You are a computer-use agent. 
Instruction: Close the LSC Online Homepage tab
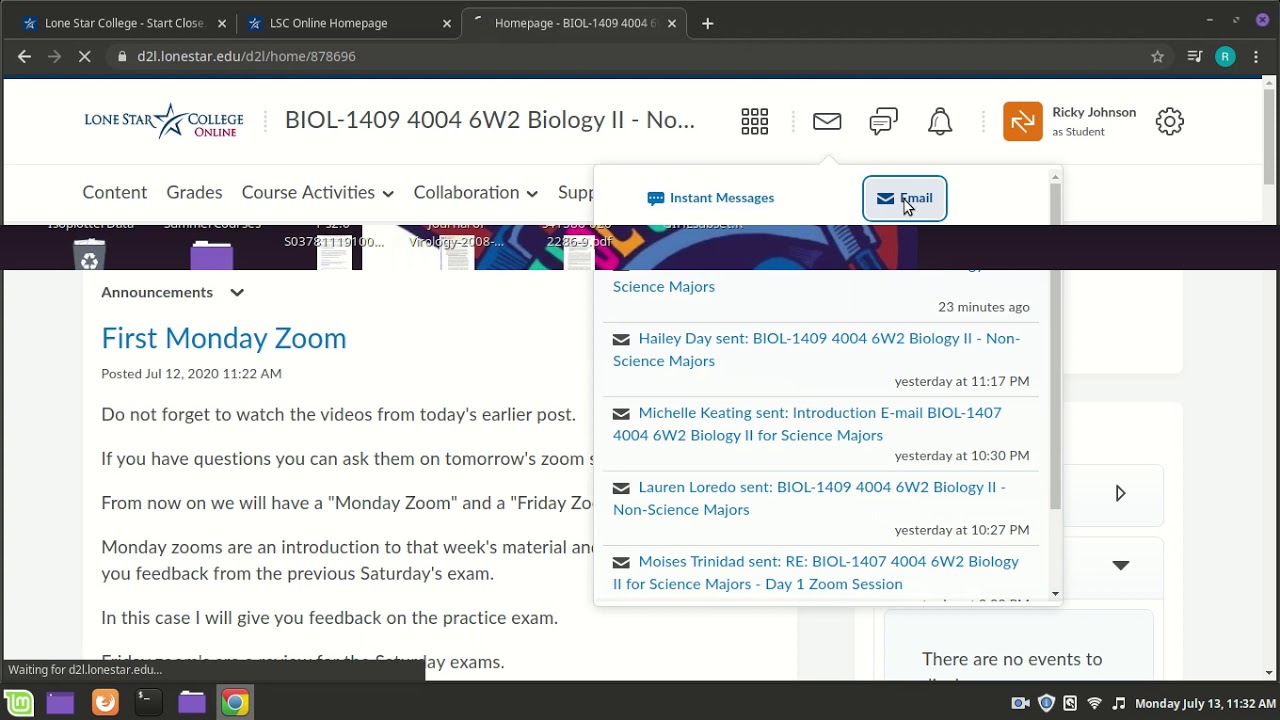tap(447, 23)
